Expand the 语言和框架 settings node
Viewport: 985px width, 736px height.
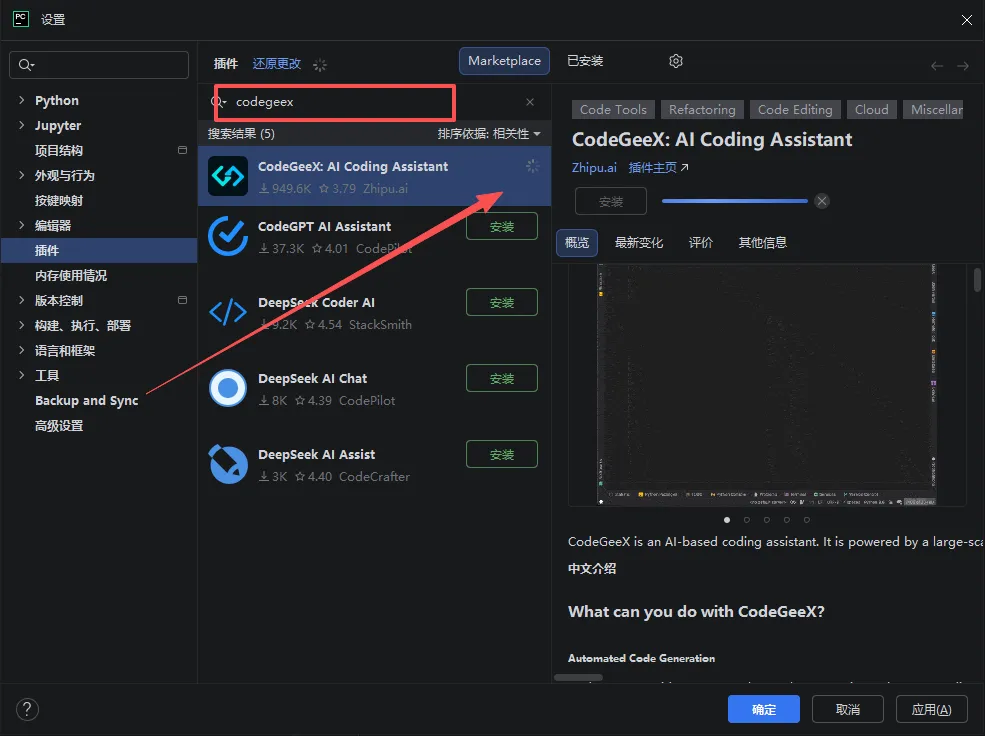pos(22,350)
